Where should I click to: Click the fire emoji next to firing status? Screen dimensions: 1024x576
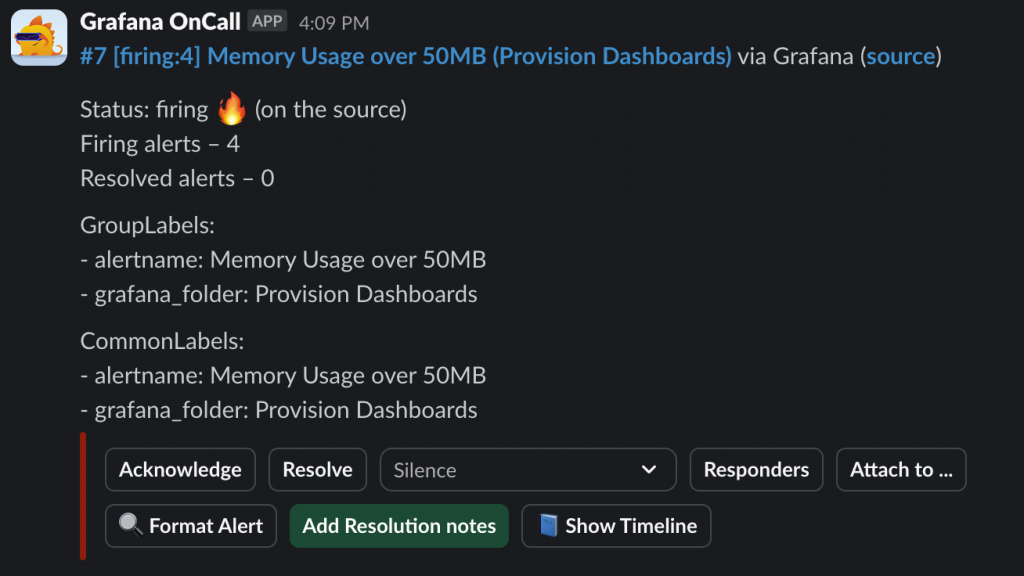231,109
